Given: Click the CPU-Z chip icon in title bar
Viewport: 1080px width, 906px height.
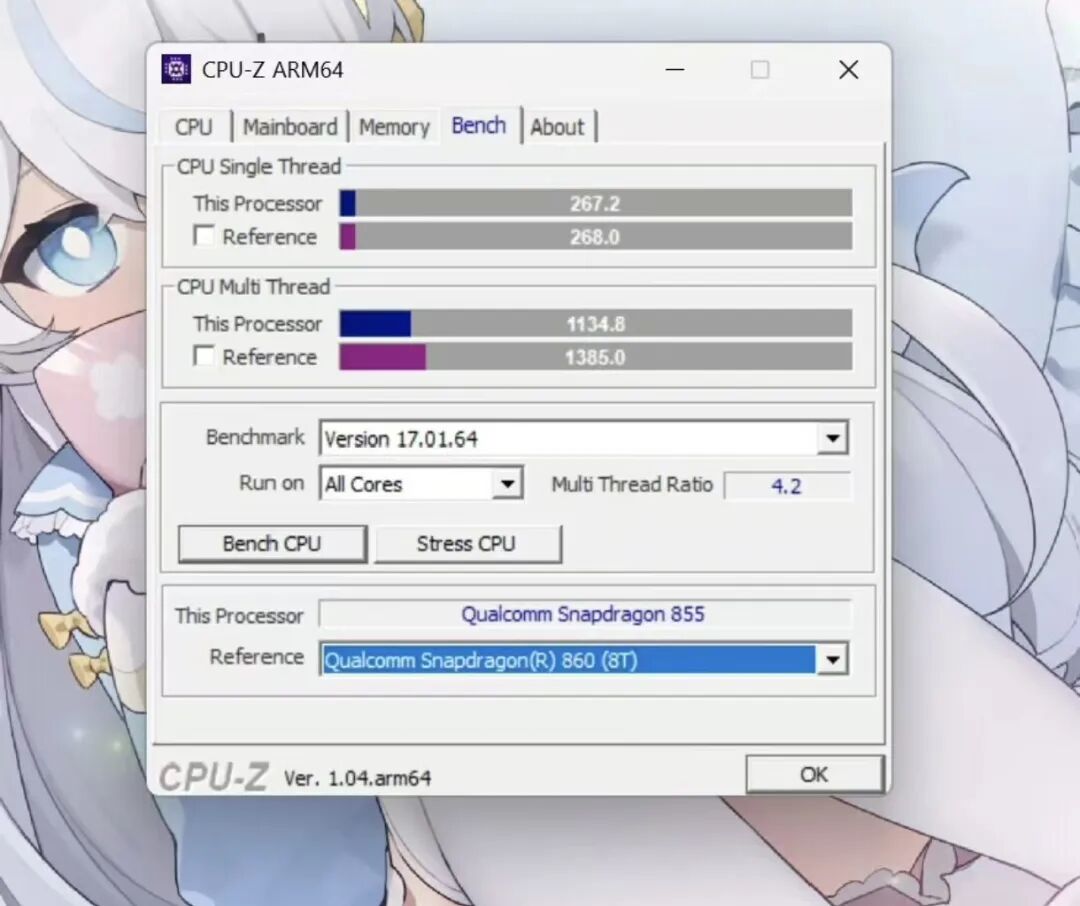Looking at the screenshot, I should (x=176, y=70).
